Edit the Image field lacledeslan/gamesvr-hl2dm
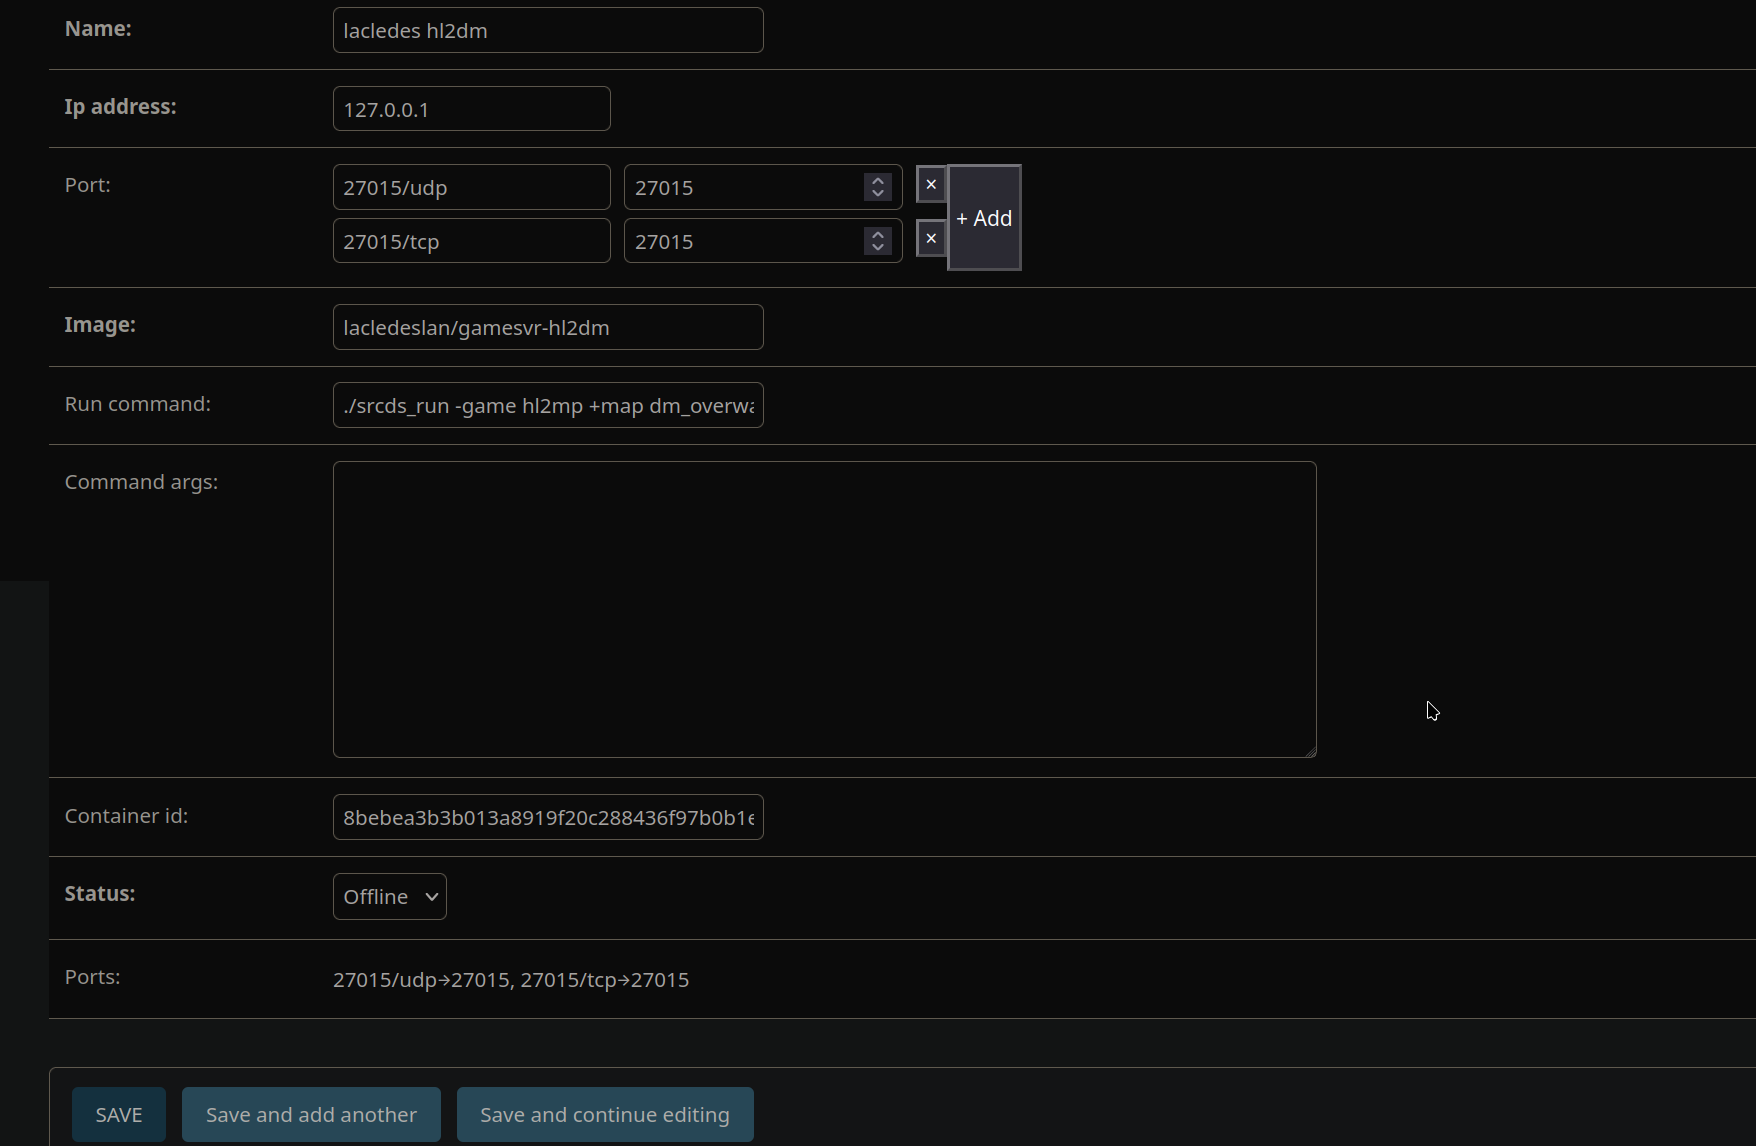This screenshot has height=1146, width=1756. pos(548,327)
